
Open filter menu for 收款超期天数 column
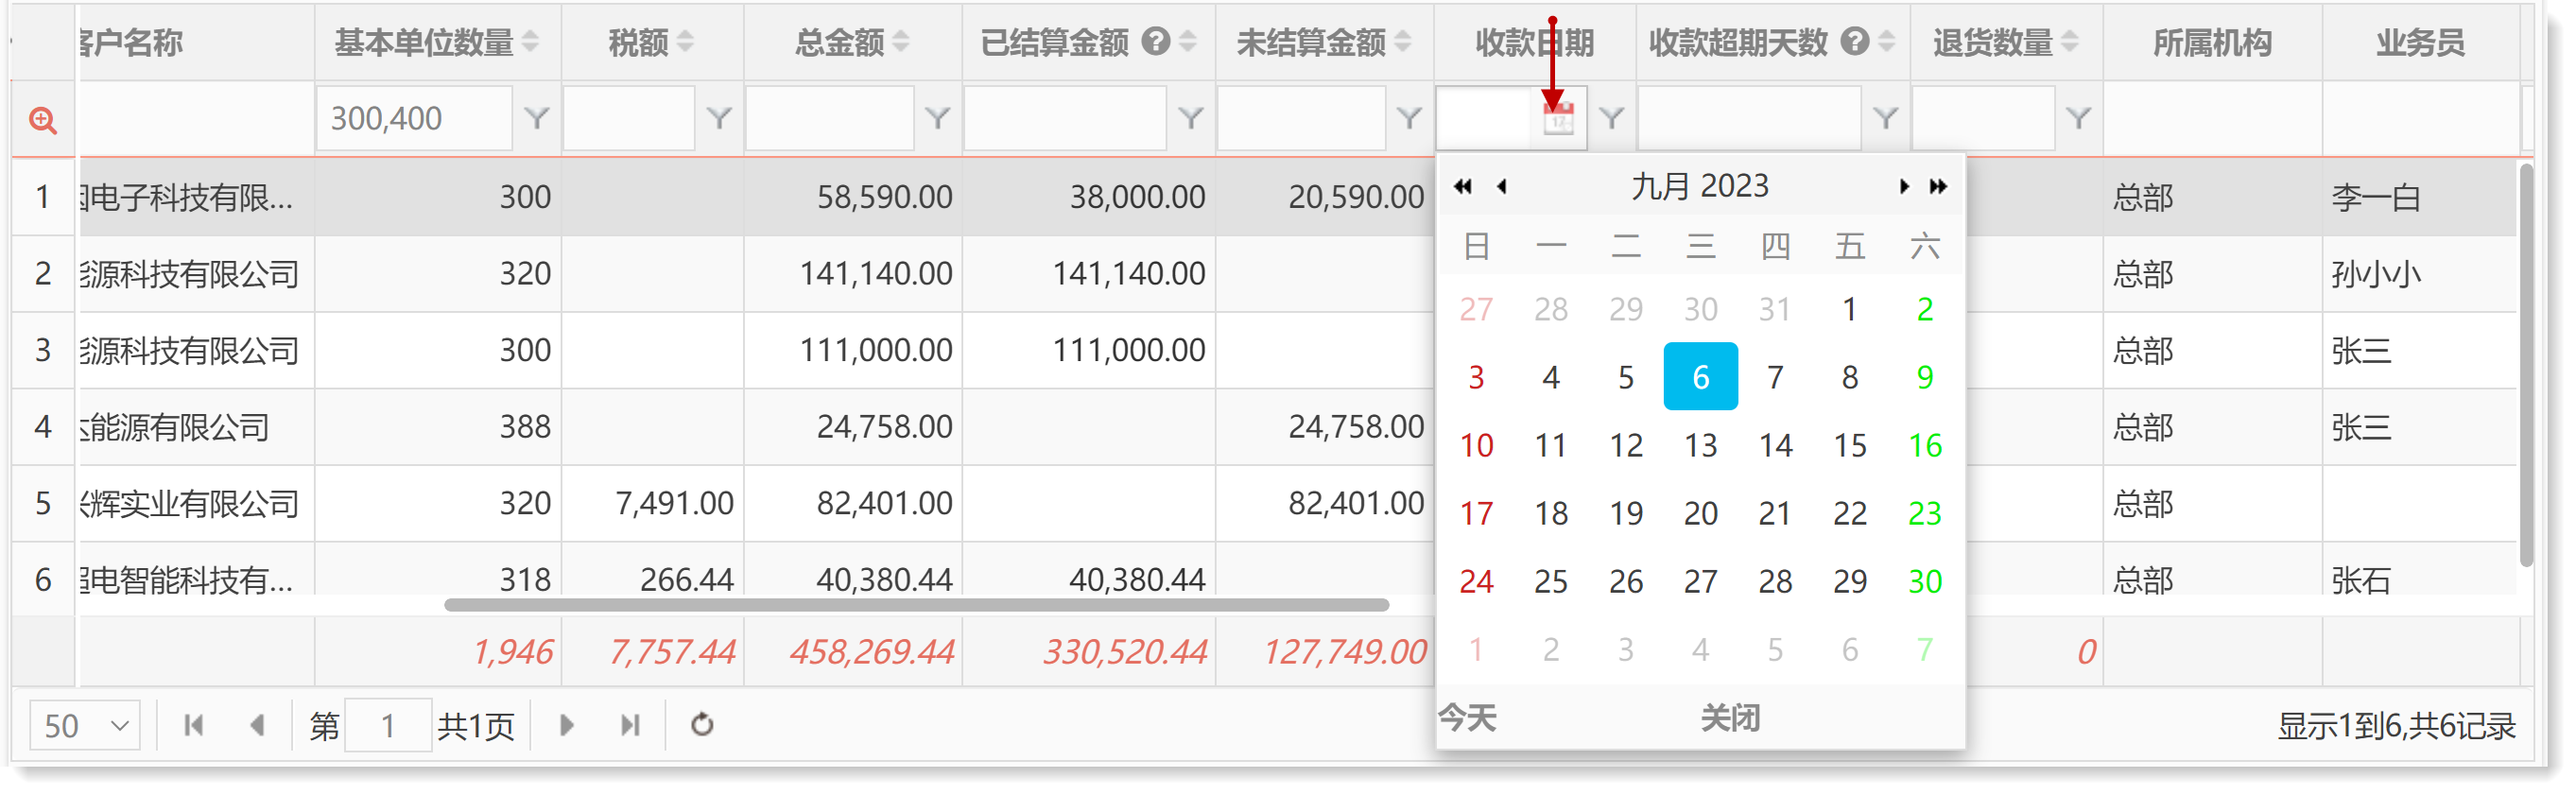click(x=1885, y=119)
